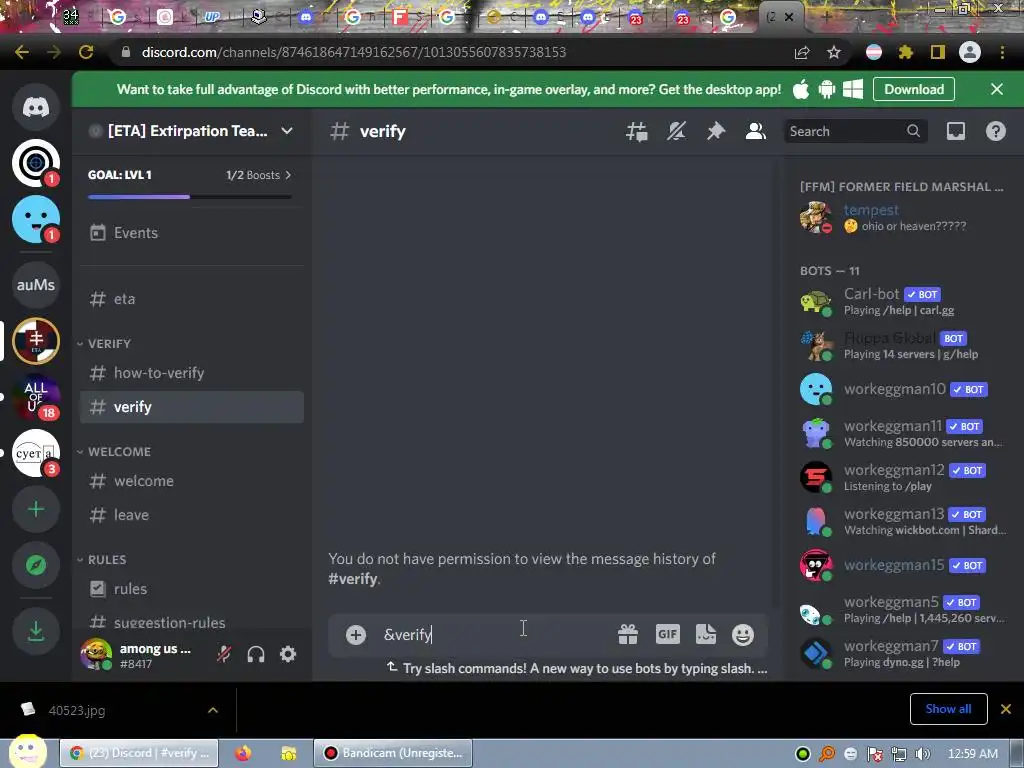Open own user avatar status panel

coord(96,654)
